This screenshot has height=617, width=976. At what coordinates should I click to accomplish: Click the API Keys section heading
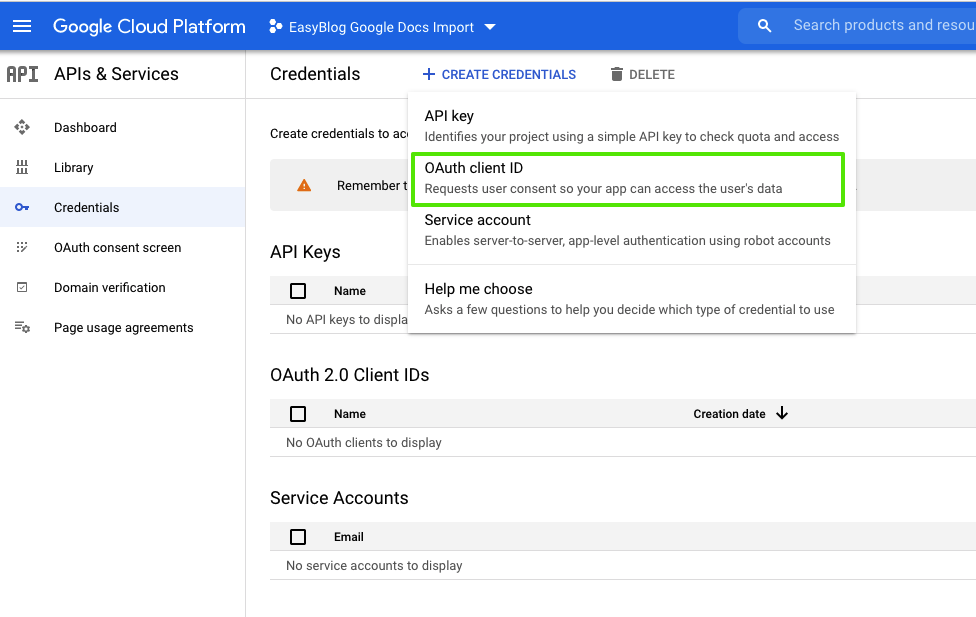coord(305,252)
